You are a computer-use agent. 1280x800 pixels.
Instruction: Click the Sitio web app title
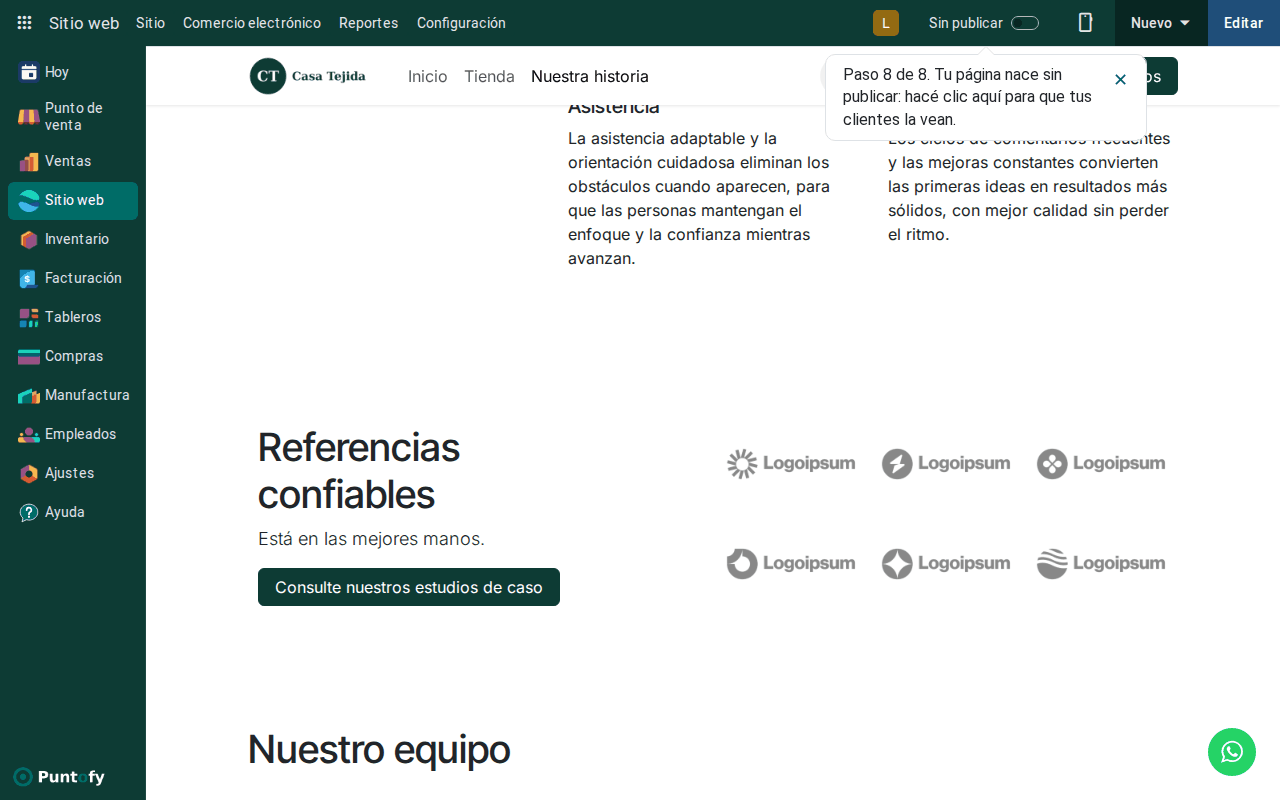tap(84, 23)
